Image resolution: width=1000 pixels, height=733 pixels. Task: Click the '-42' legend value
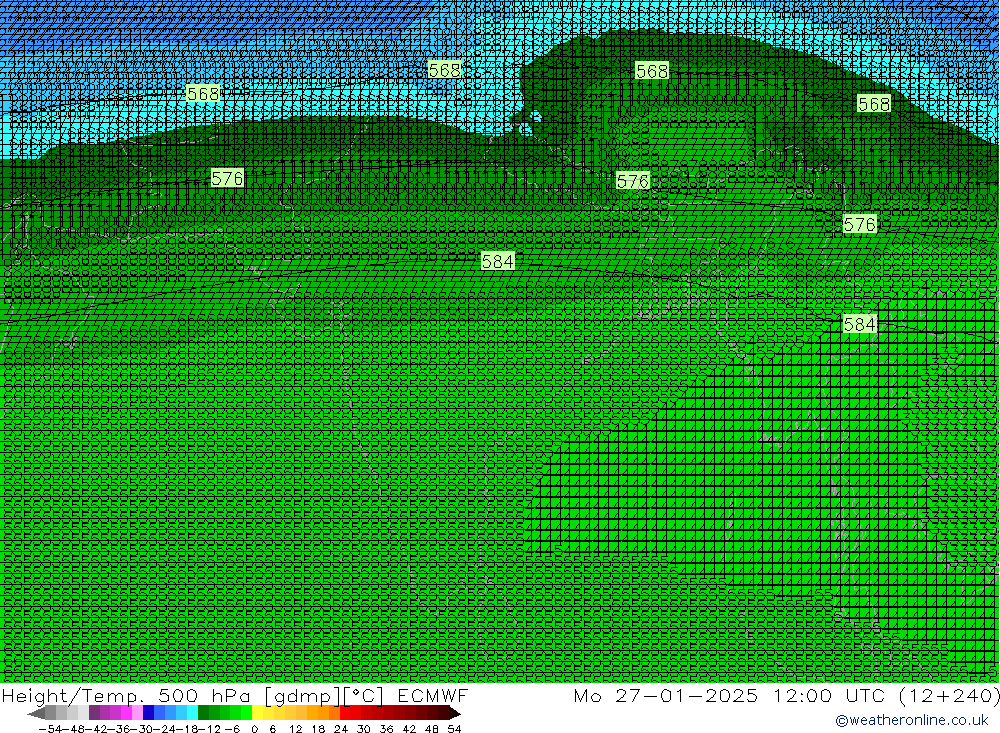[96, 729]
